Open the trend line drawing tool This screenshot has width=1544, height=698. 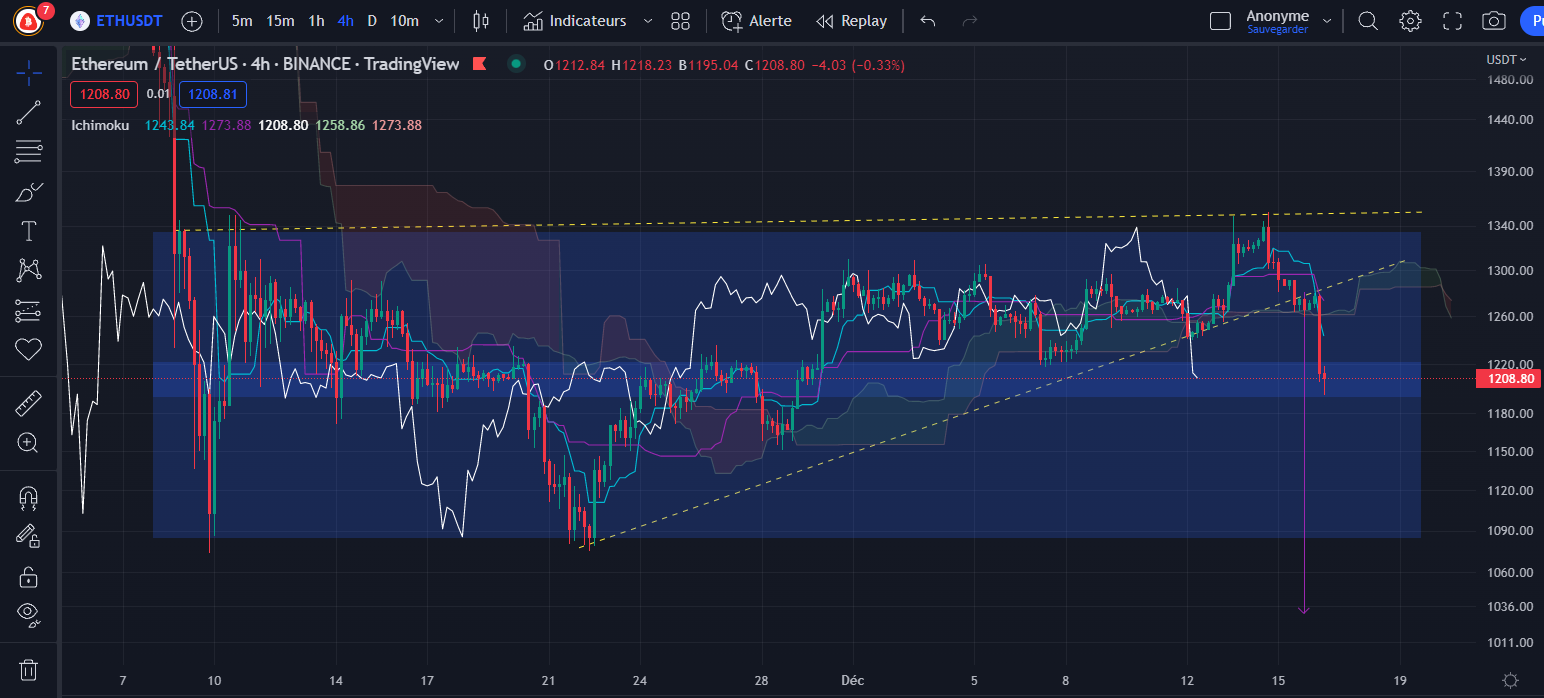[28, 111]
